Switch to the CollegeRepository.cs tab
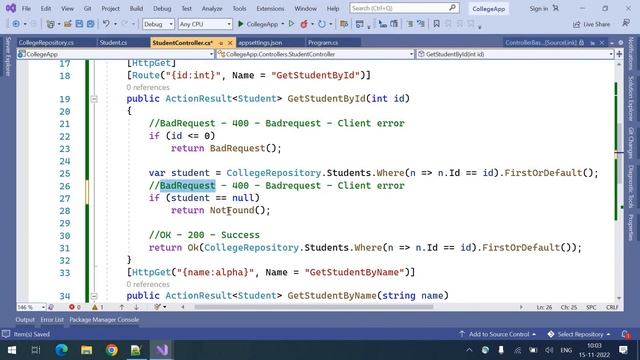Screen dimensions: 640x360 [x=46, y=42]
